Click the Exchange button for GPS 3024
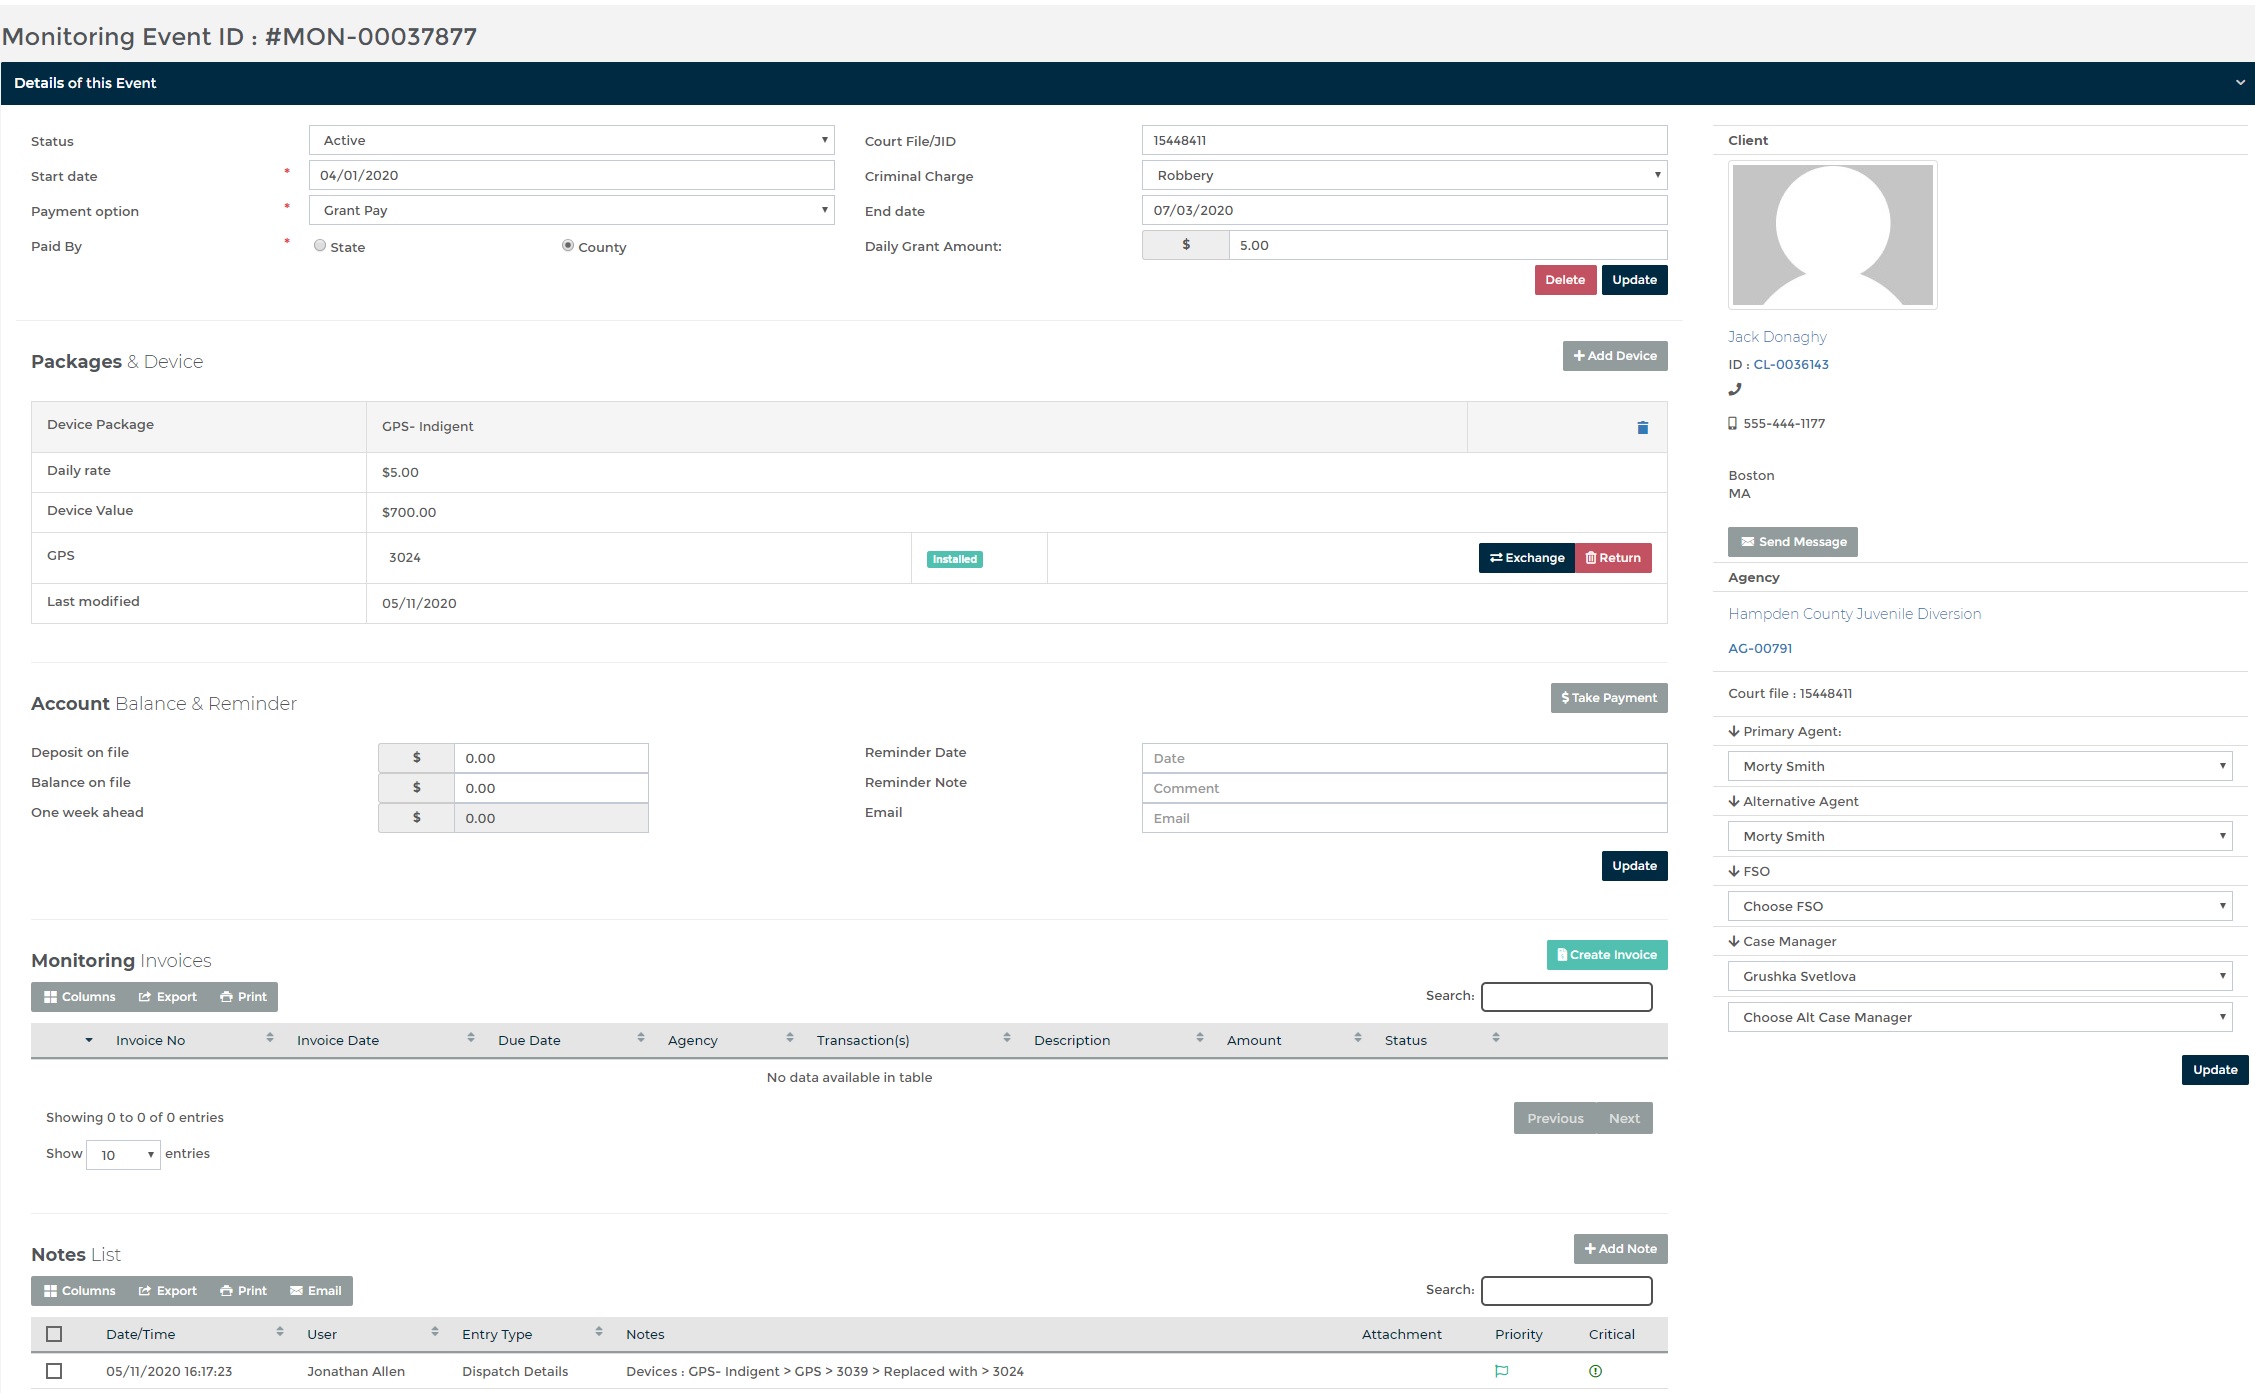 tap(1526, 558)
